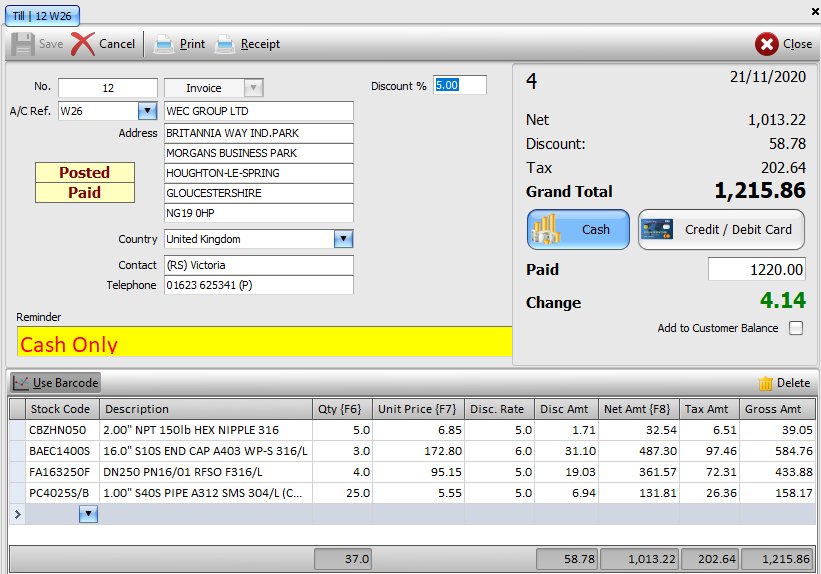Expand the Invoice type dropdown
This screenshot has height=574, width=821.
(253, 88)
